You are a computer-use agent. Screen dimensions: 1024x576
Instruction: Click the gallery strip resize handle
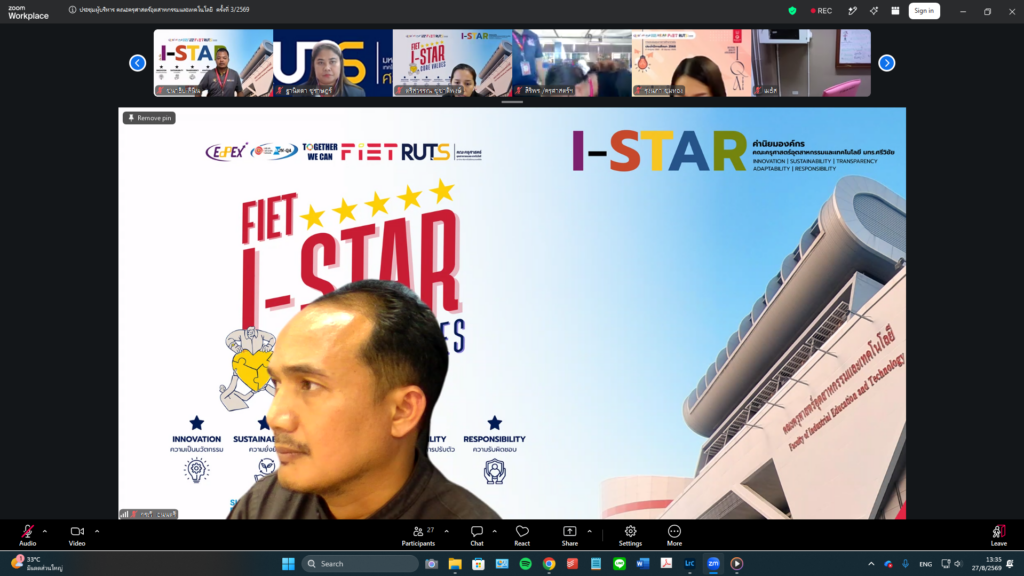(x=512, y=102)
